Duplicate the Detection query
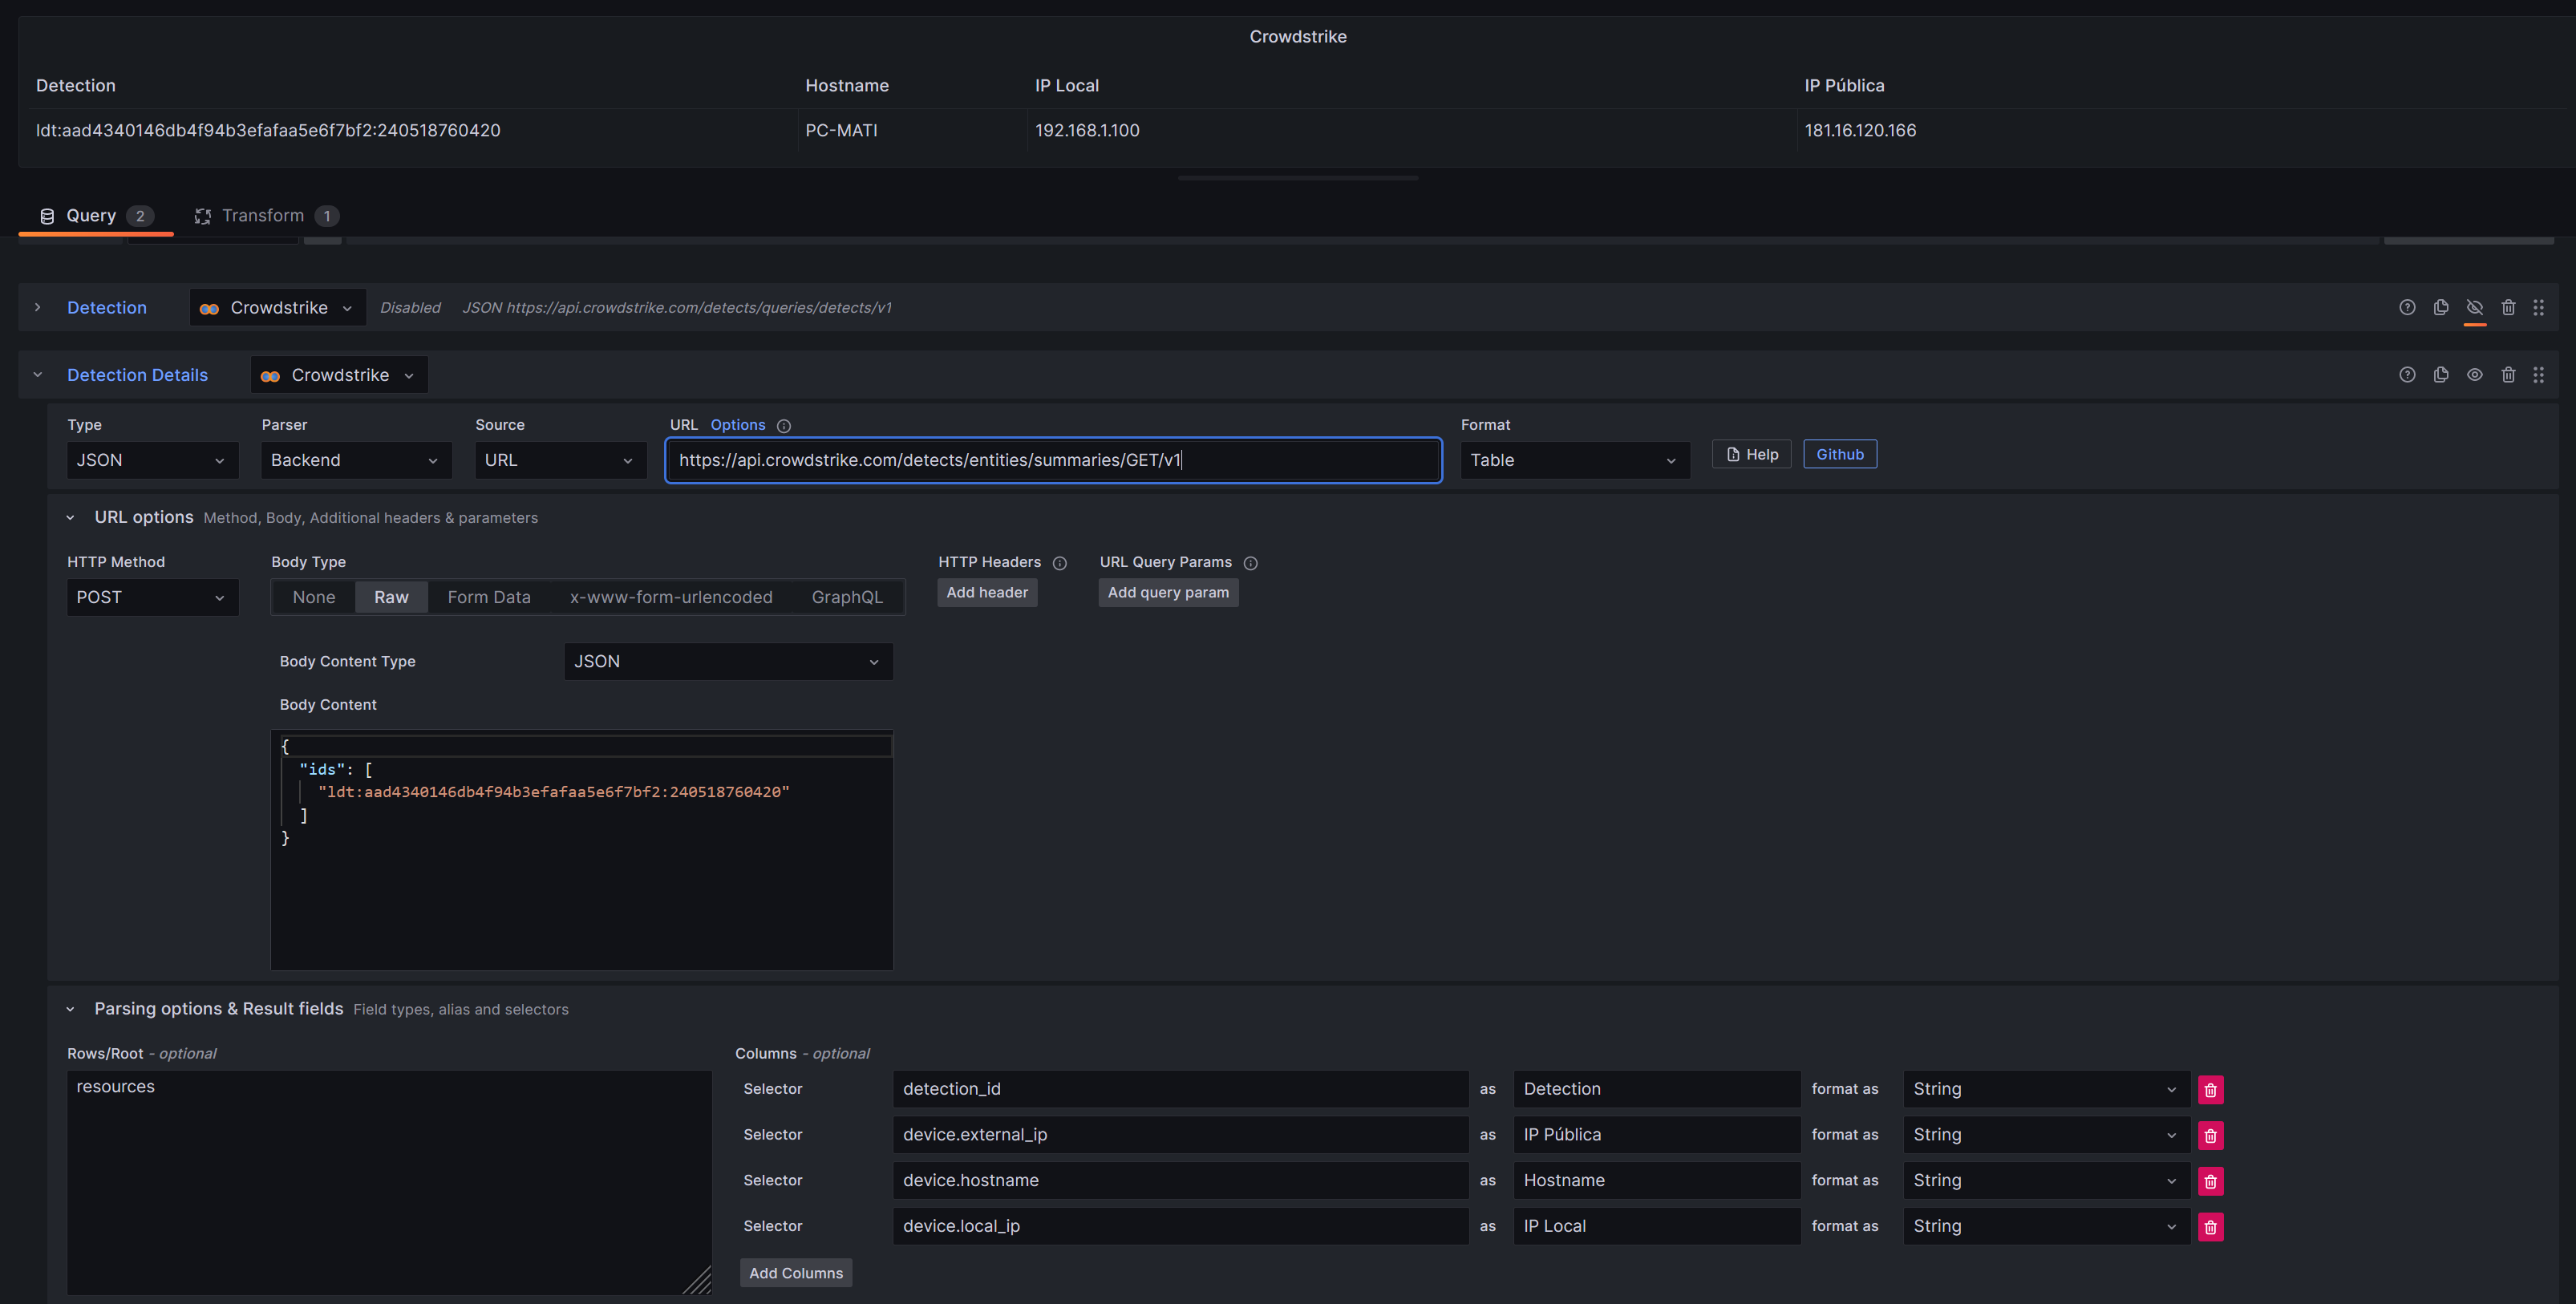Image resolution: width=2576 pixels, height=1304 pixels. (2441, 307)
